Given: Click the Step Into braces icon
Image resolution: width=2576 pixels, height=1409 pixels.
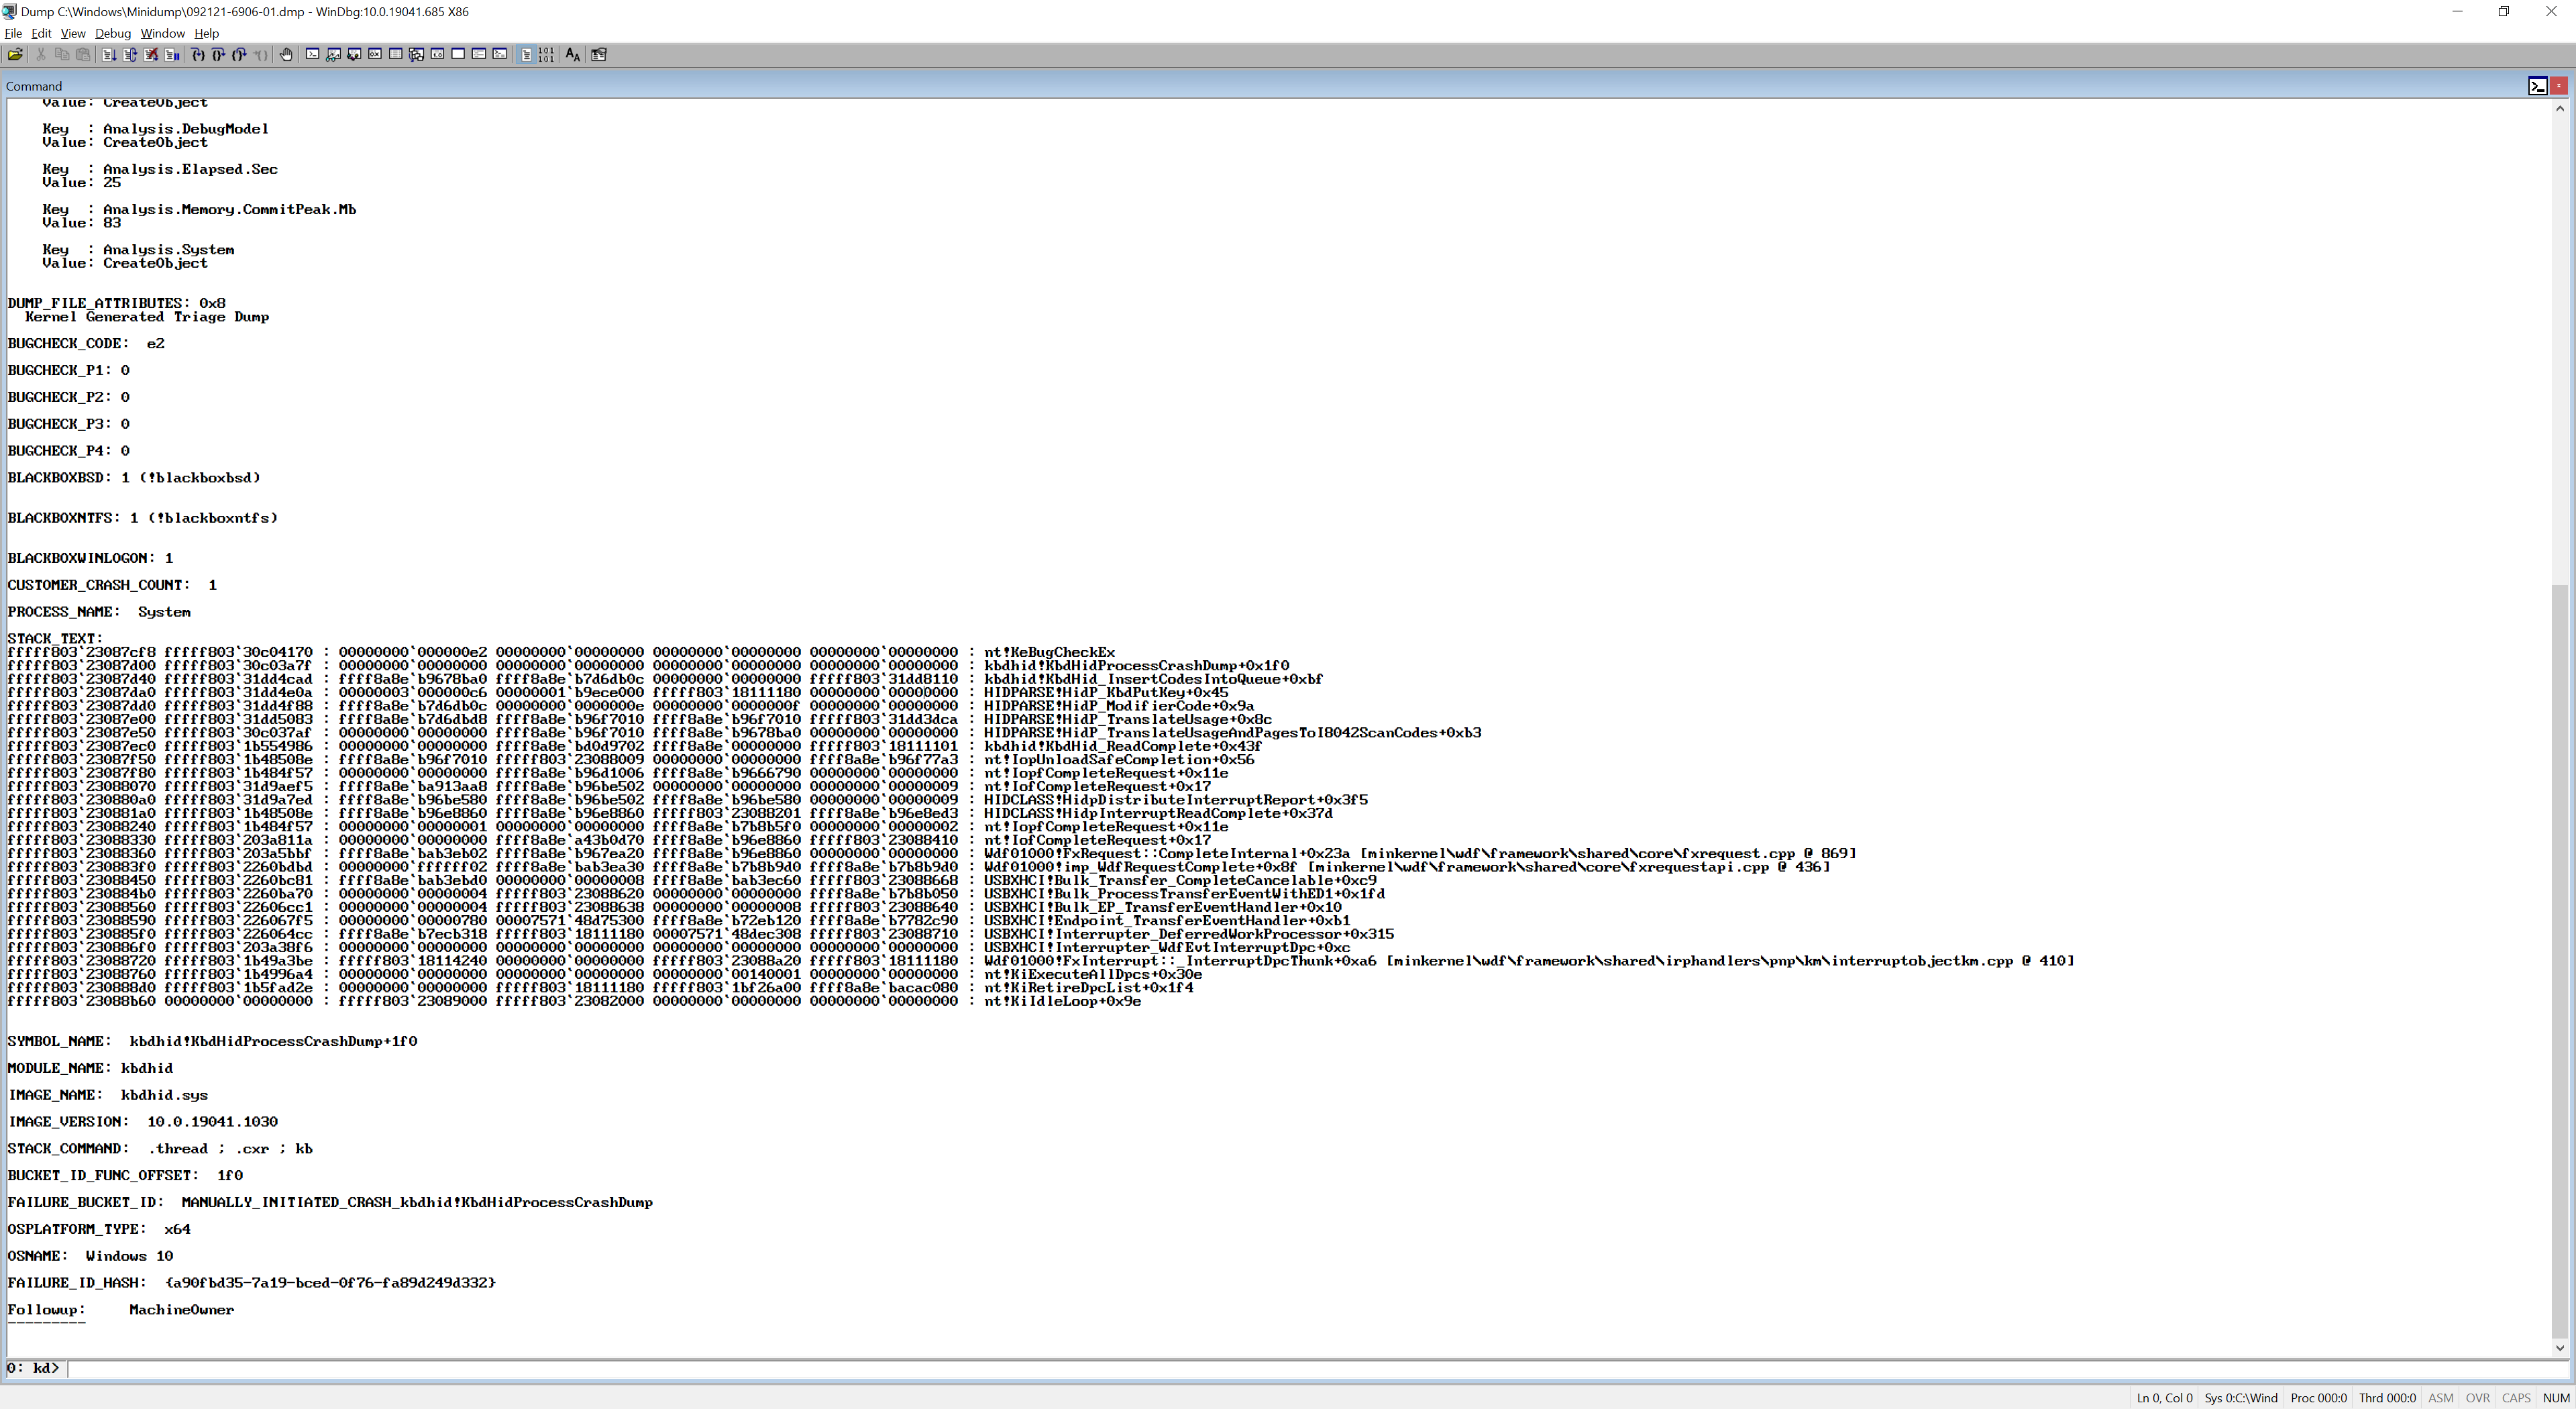Looking at the screenshot, I should (198, 55).
